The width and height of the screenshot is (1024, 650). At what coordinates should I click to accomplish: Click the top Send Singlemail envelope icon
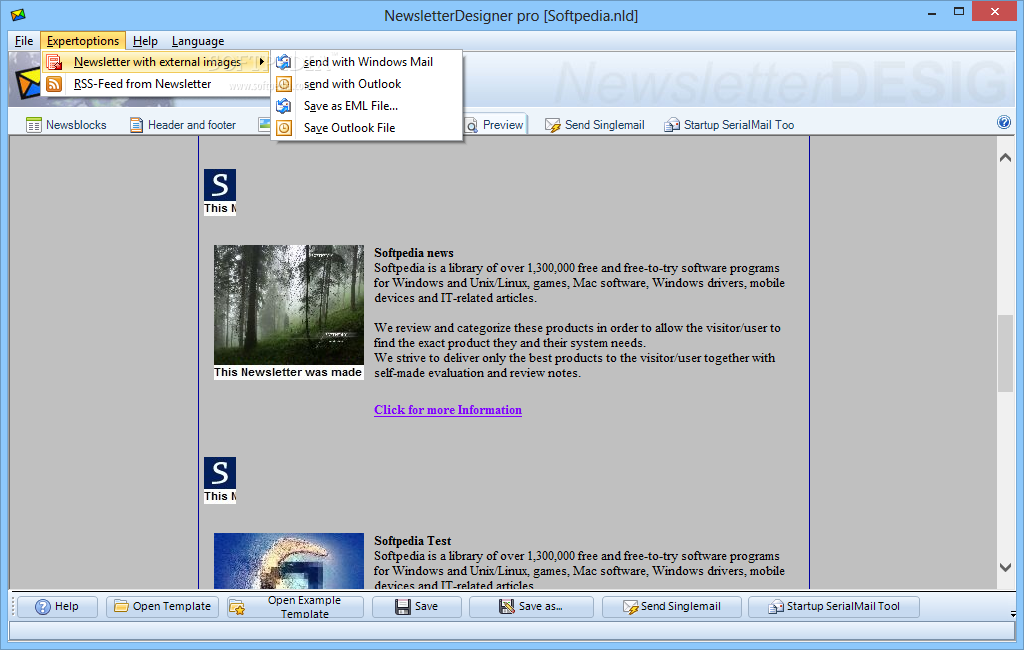[552, 125]
